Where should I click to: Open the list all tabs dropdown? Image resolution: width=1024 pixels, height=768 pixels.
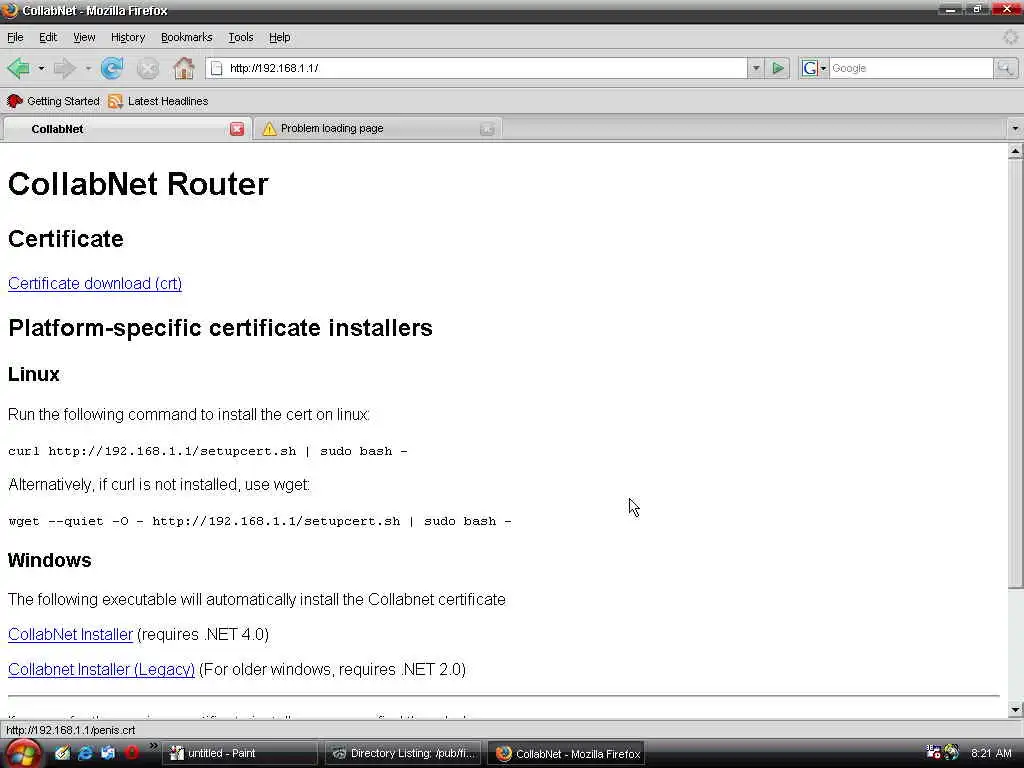click(x=1015, y=128)
